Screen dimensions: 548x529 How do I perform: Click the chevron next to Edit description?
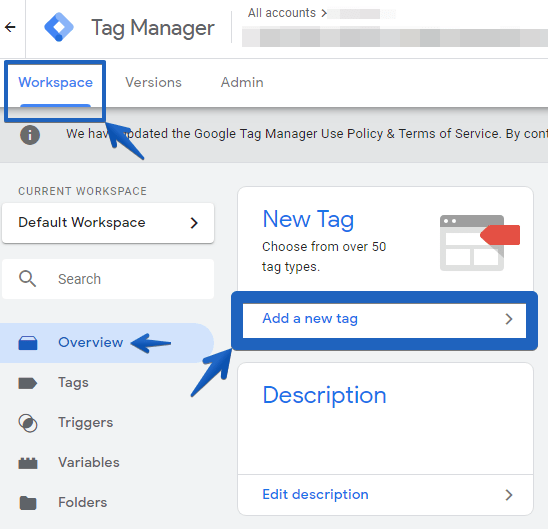[x=509, y=495]
